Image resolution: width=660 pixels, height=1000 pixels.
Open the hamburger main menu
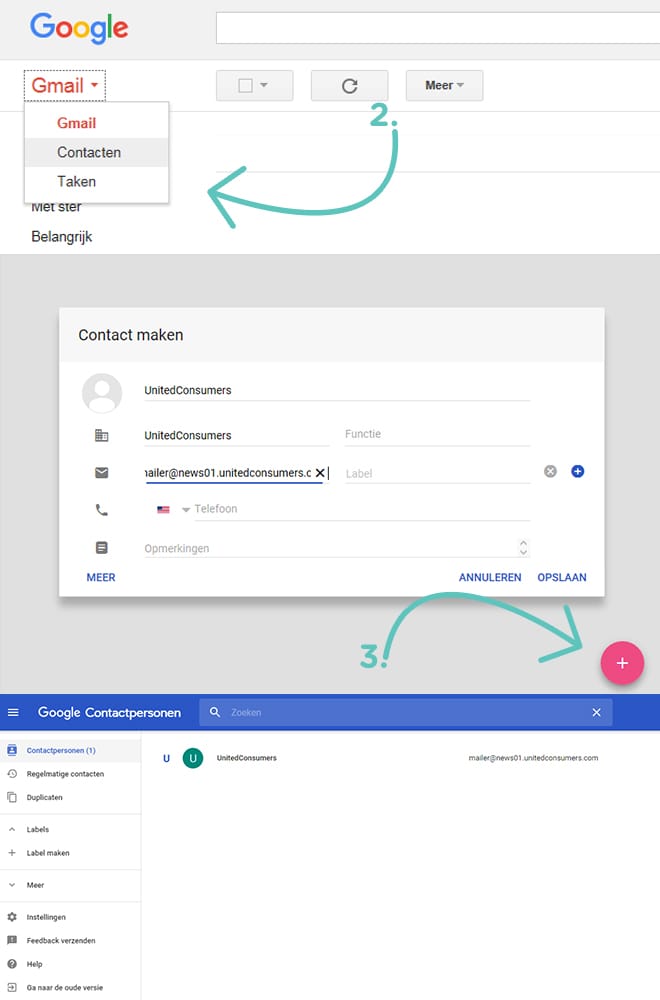click(x=13, y=712)
